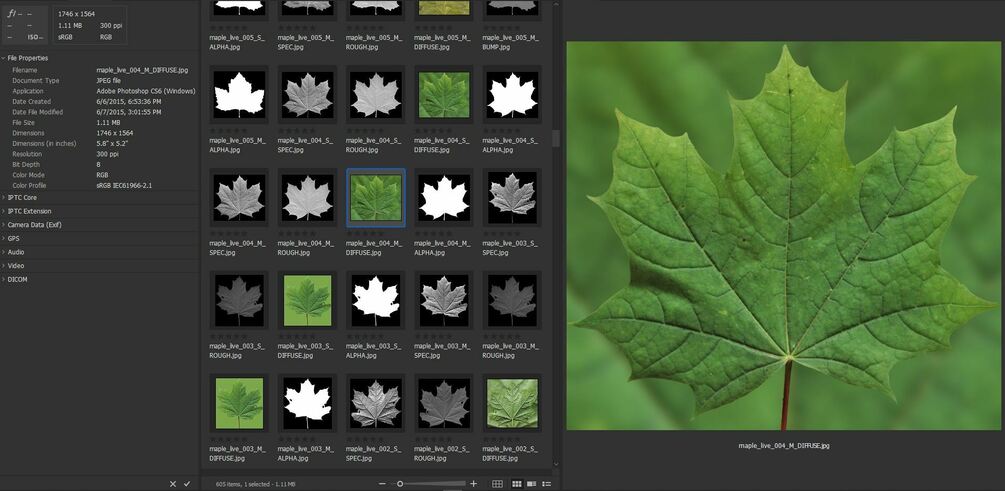Switch to view content as thumbnails

point(517,484)
